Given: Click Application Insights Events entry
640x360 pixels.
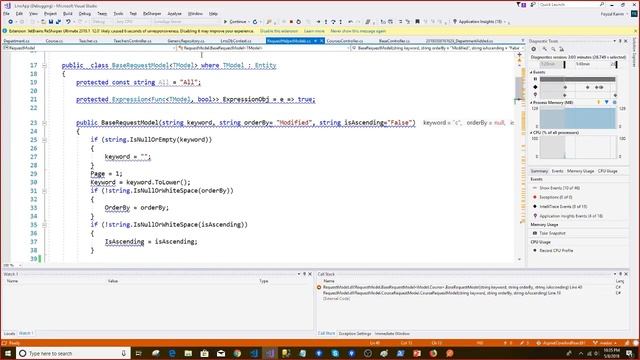Looking at the screenshot, I should pos(567,216).
